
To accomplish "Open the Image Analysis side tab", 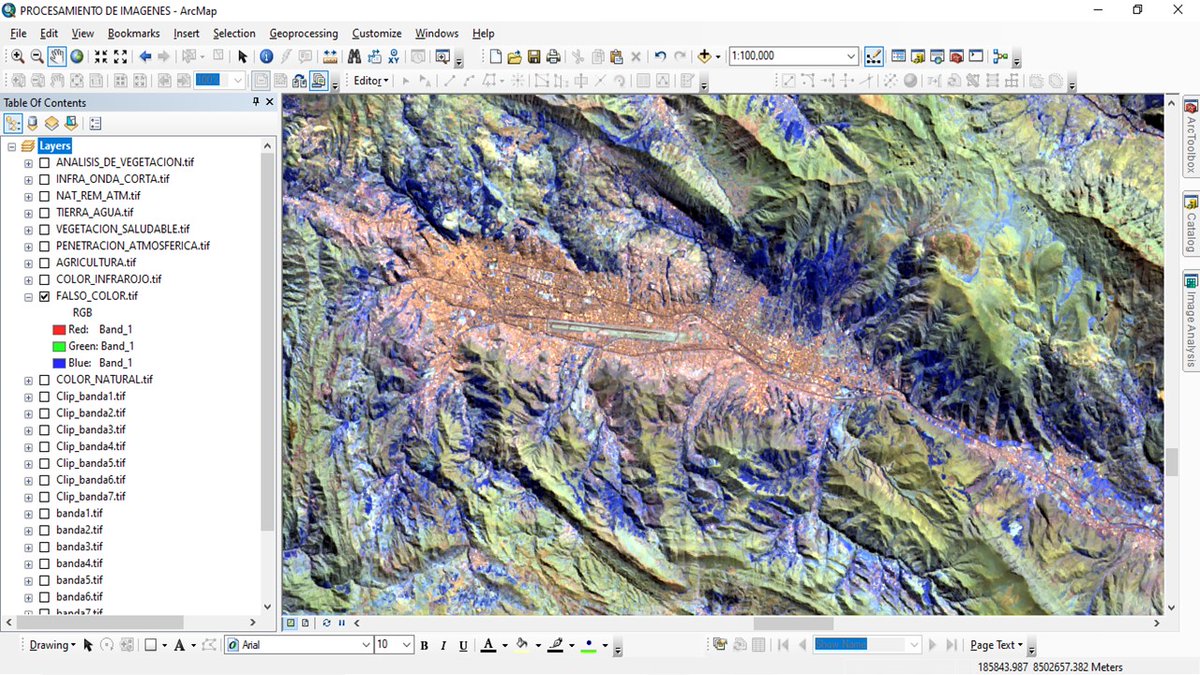I will click(1191, 320).
